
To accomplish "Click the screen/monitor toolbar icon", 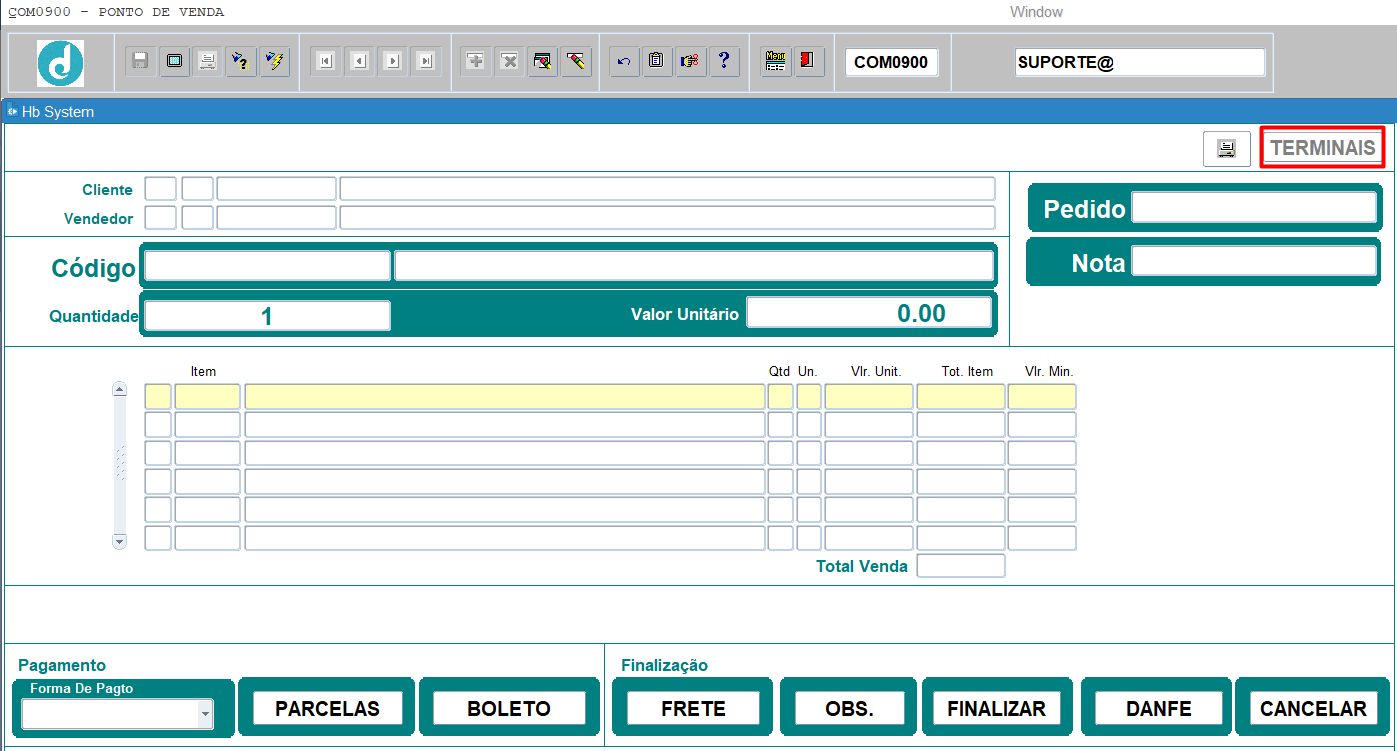I will click(175, 62).
